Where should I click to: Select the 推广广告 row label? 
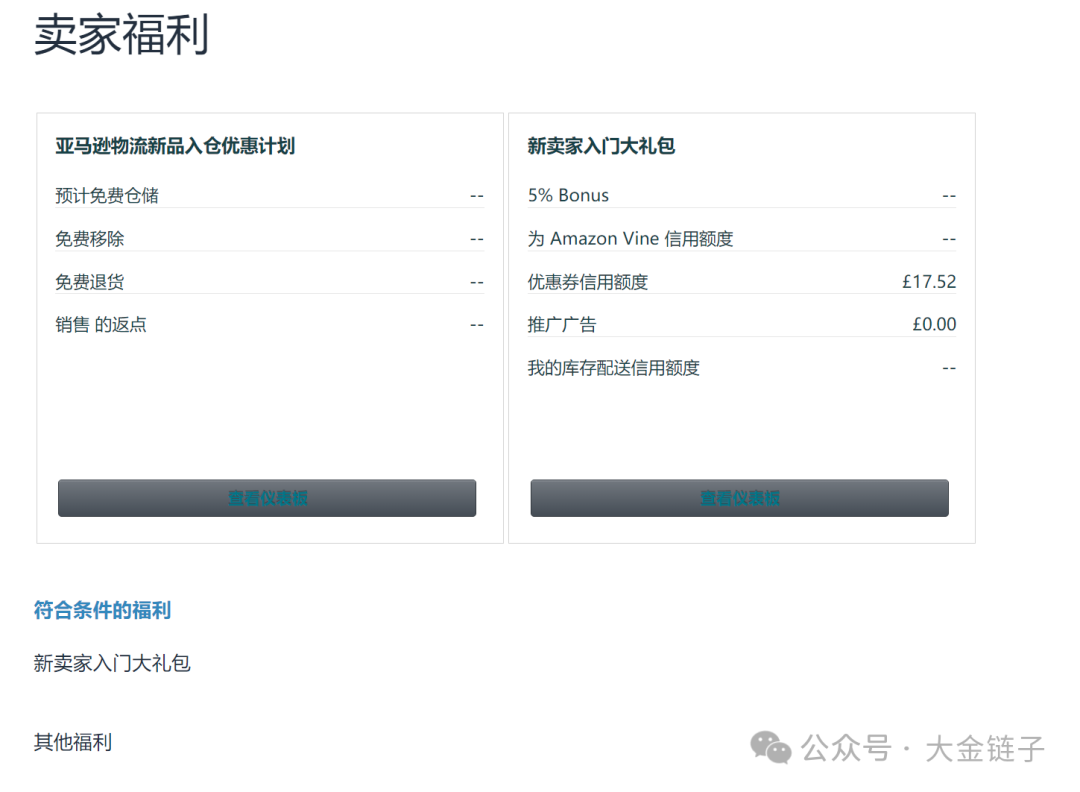coord(562,324)
